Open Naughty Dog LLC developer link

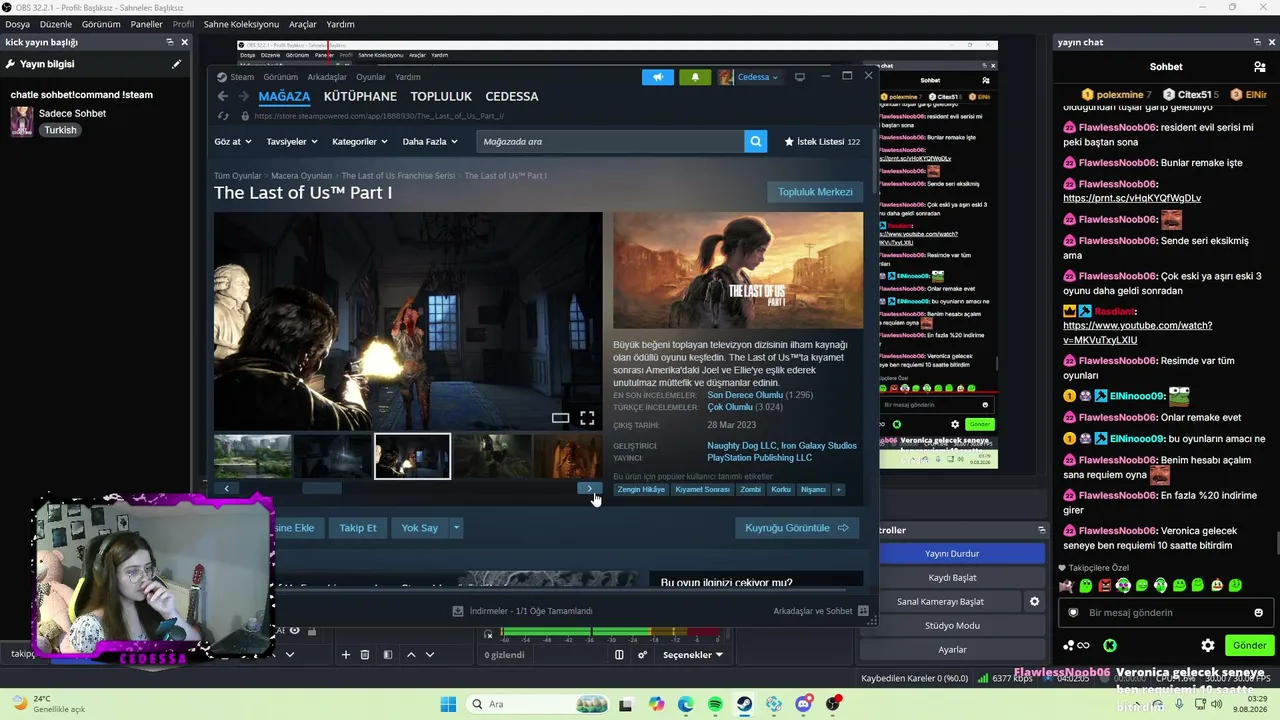(742, 446)
